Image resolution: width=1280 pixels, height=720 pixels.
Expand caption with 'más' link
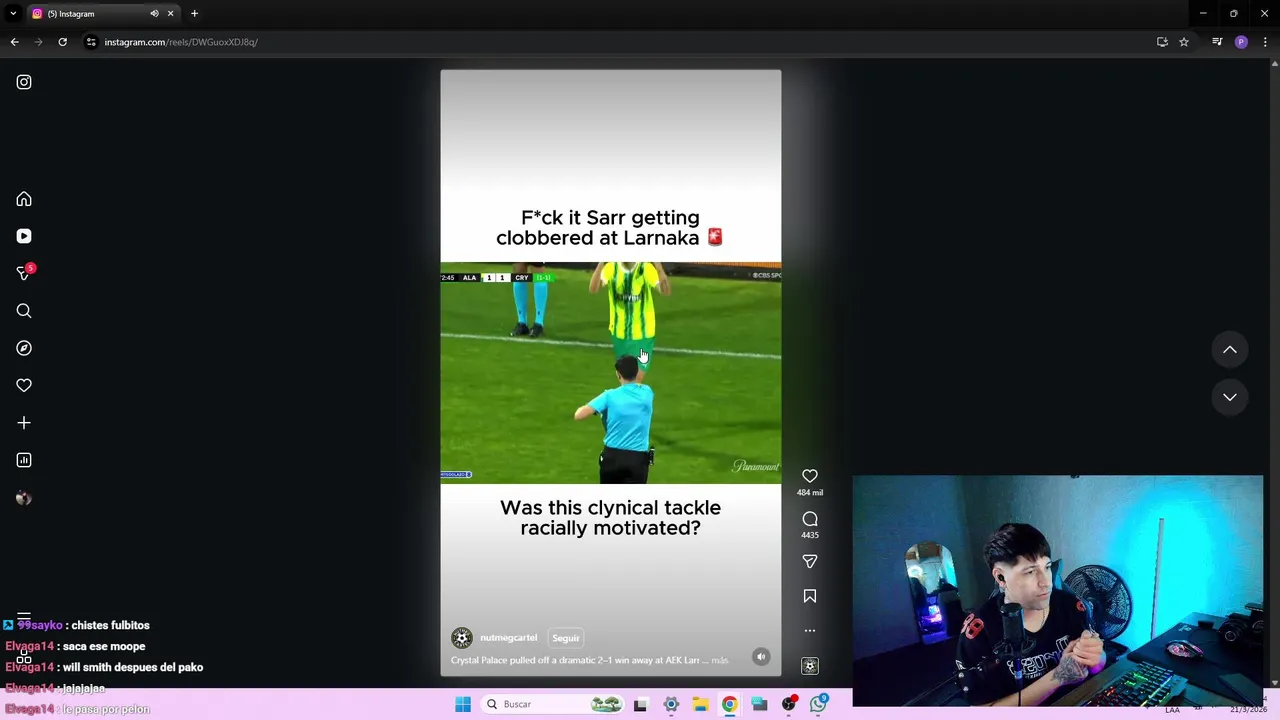pyautogui.click(x=720, y=660)
